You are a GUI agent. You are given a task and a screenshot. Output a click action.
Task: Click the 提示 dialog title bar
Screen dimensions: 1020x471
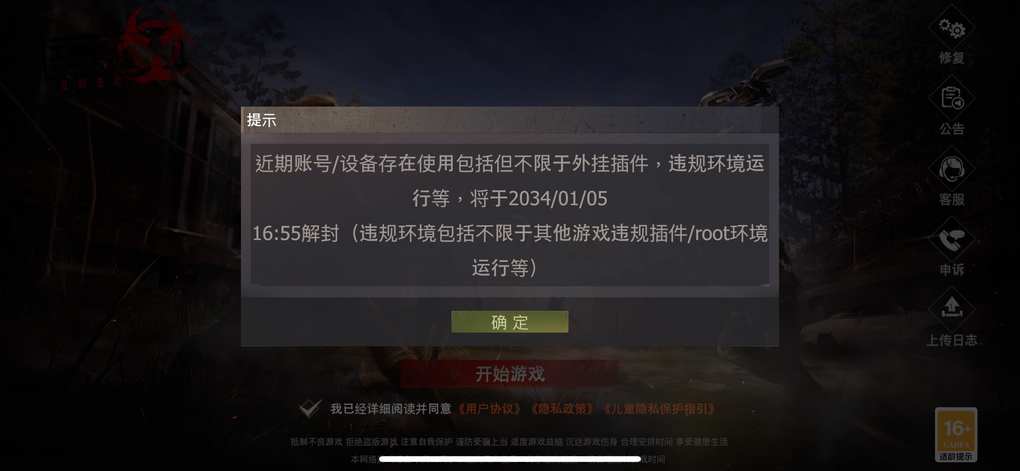[510, 120]
